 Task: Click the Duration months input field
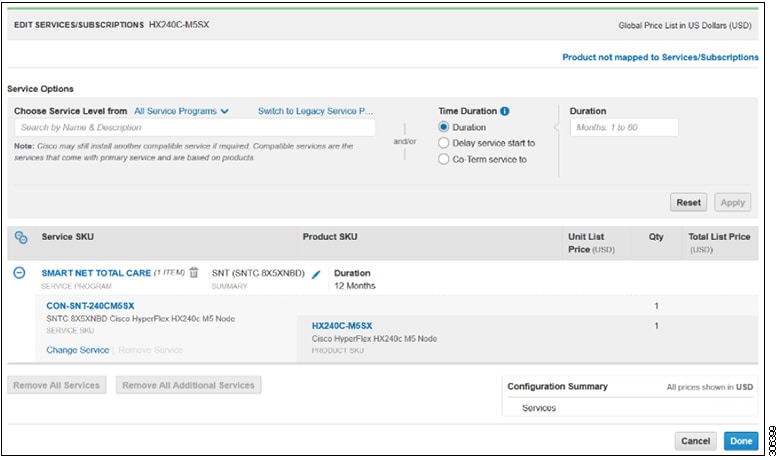(624, 127)
